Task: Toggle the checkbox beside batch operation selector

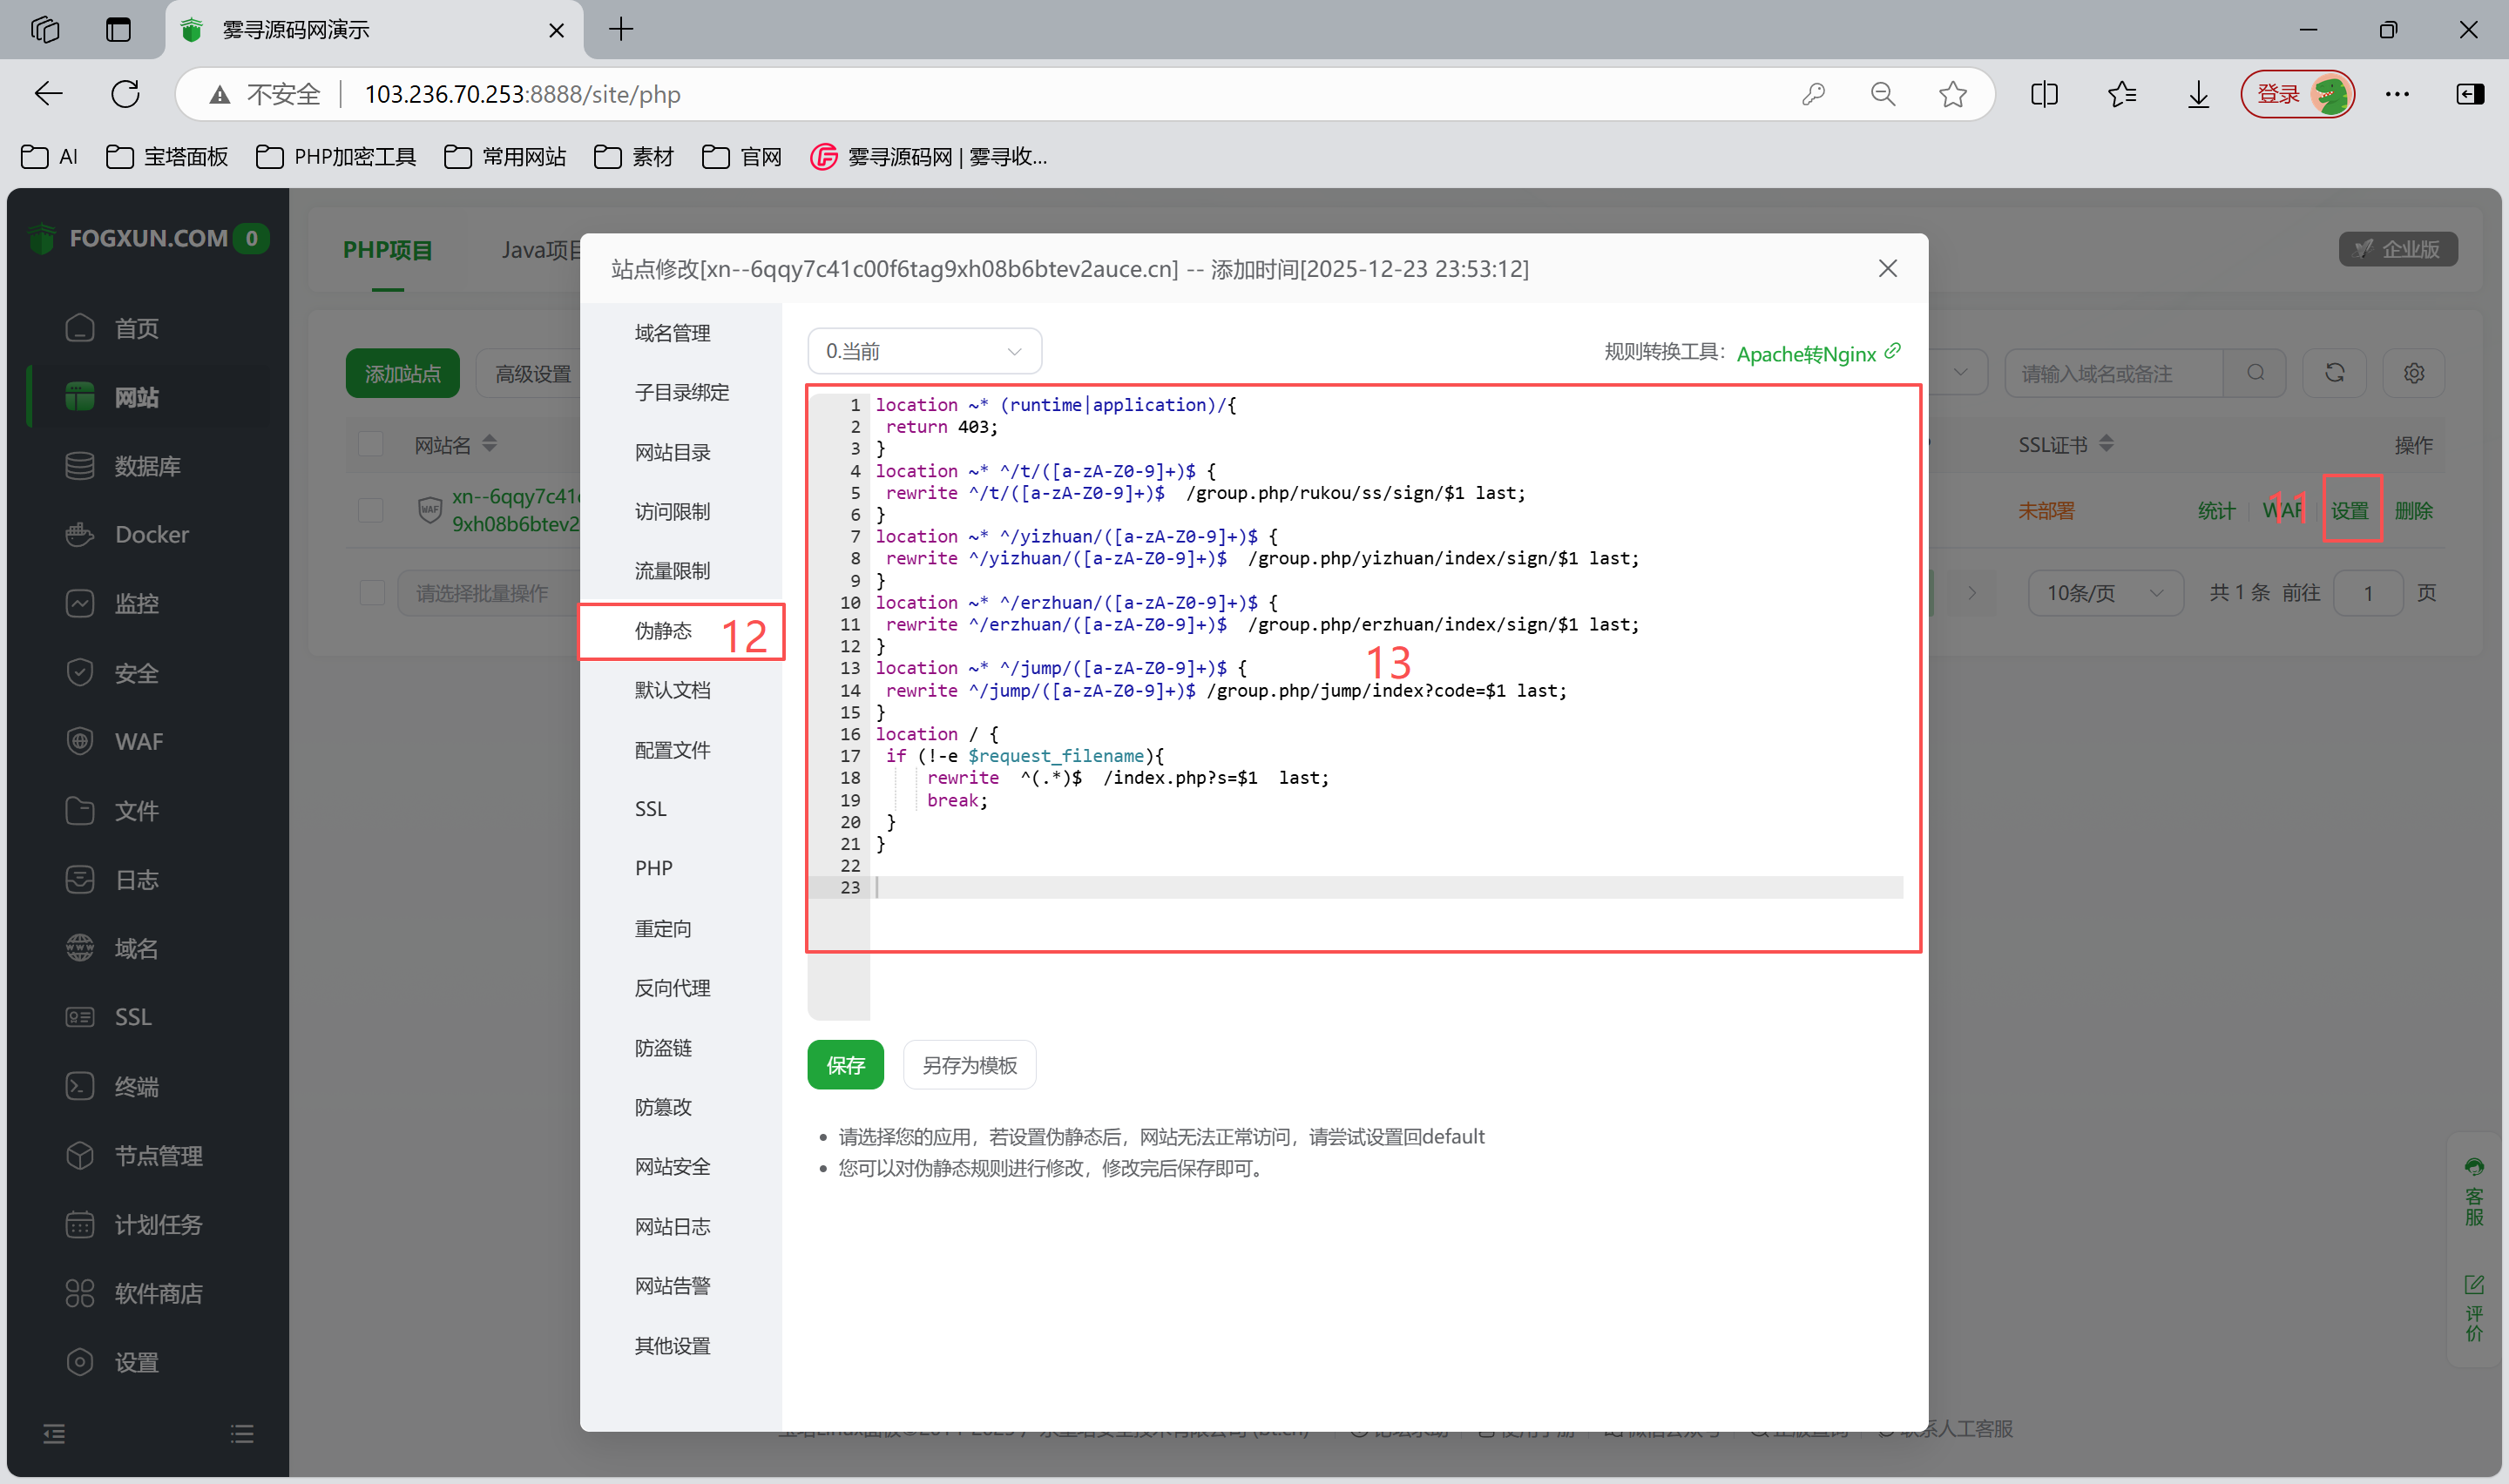Action: coord(371,593)
